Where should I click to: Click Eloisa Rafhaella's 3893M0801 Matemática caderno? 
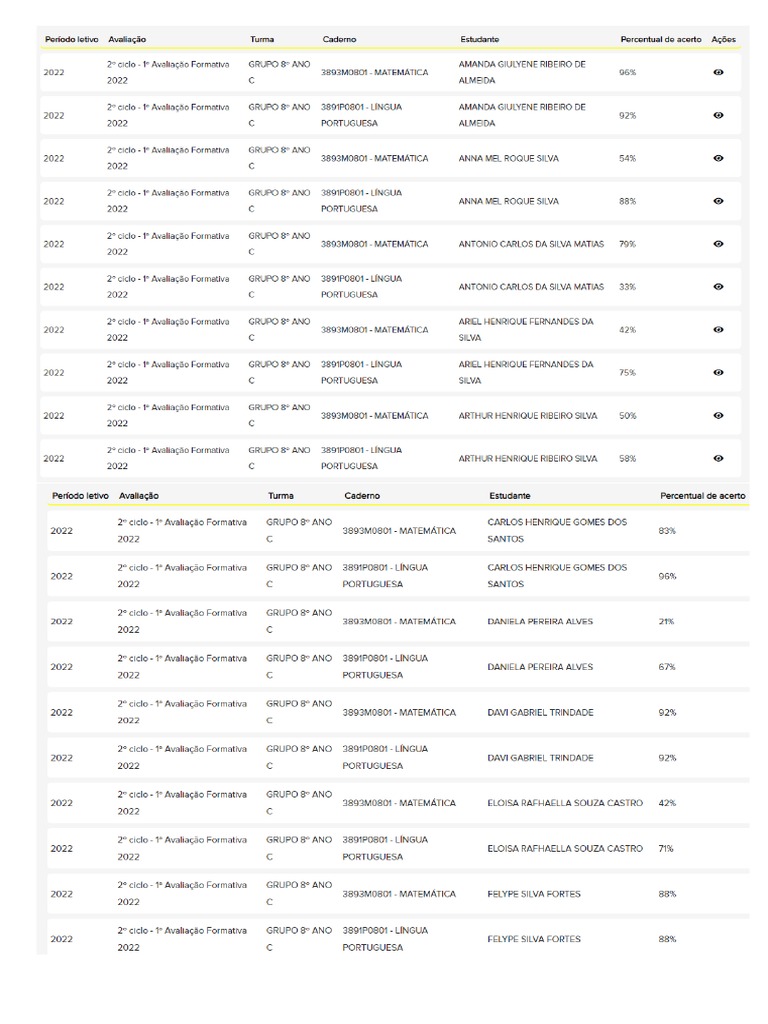pyautogui.click(x=398, y=803)
